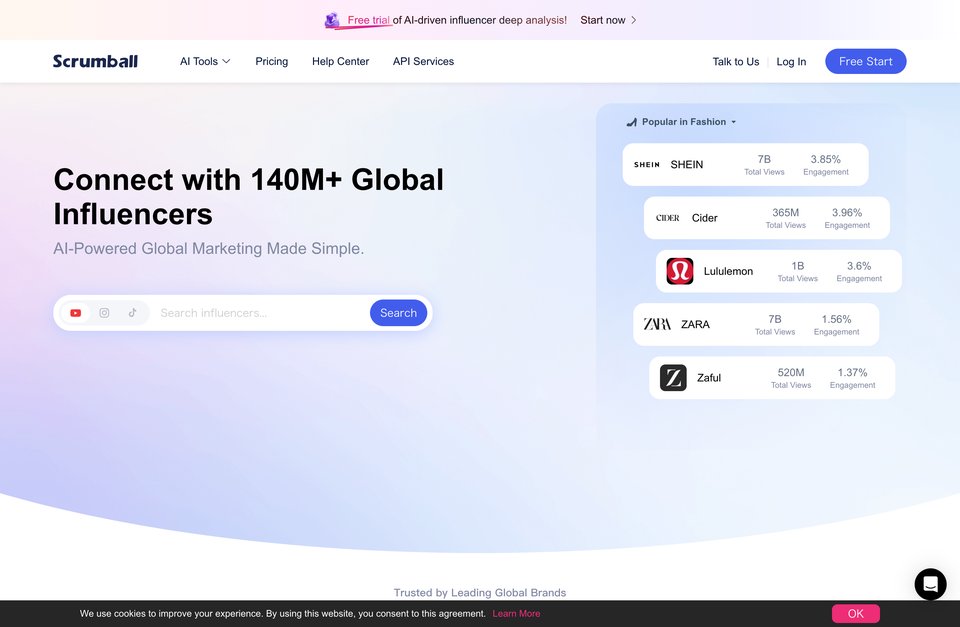
Task: Click the Free Start button
Action: coord(865,61)
